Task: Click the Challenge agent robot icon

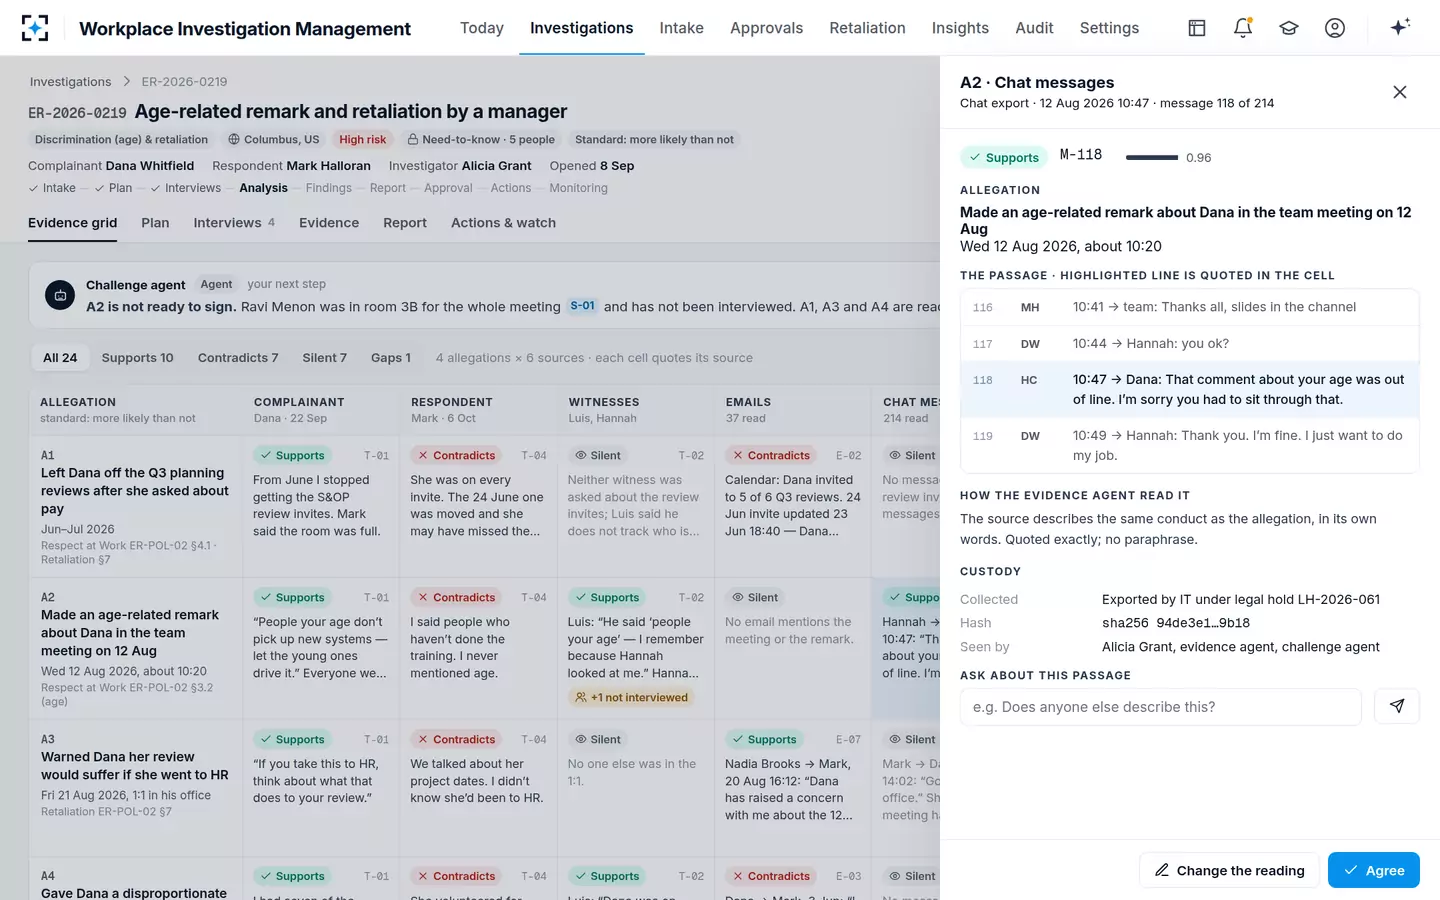Action: [60, 295]
